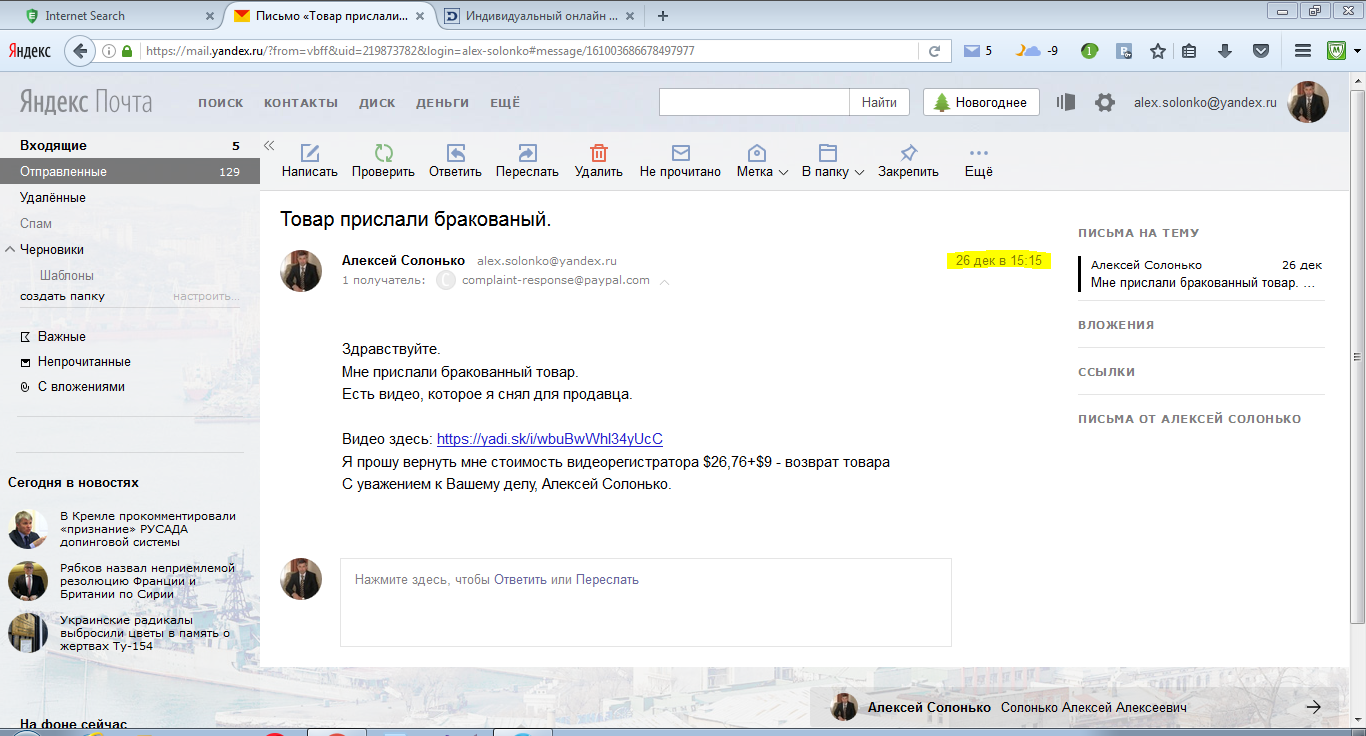The height and width of the screenshot is (736, 1366).
Task: Expand ПИСЬМА ОТ АЛЕКСЕЙ СОЛОНЬКО section
Action: (x=1189, y=419)
